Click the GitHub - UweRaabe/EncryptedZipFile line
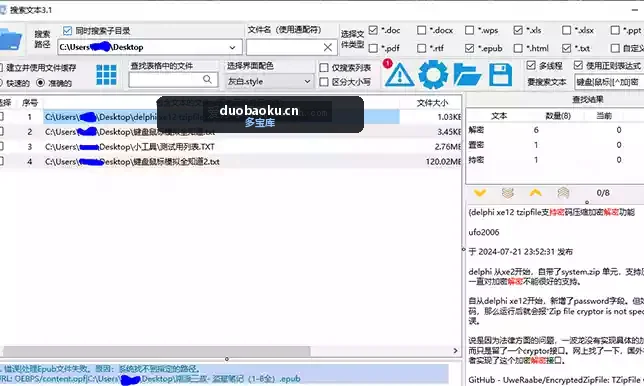Image resolution: width=644 pixels, height=386 pixels. (555, 380)
